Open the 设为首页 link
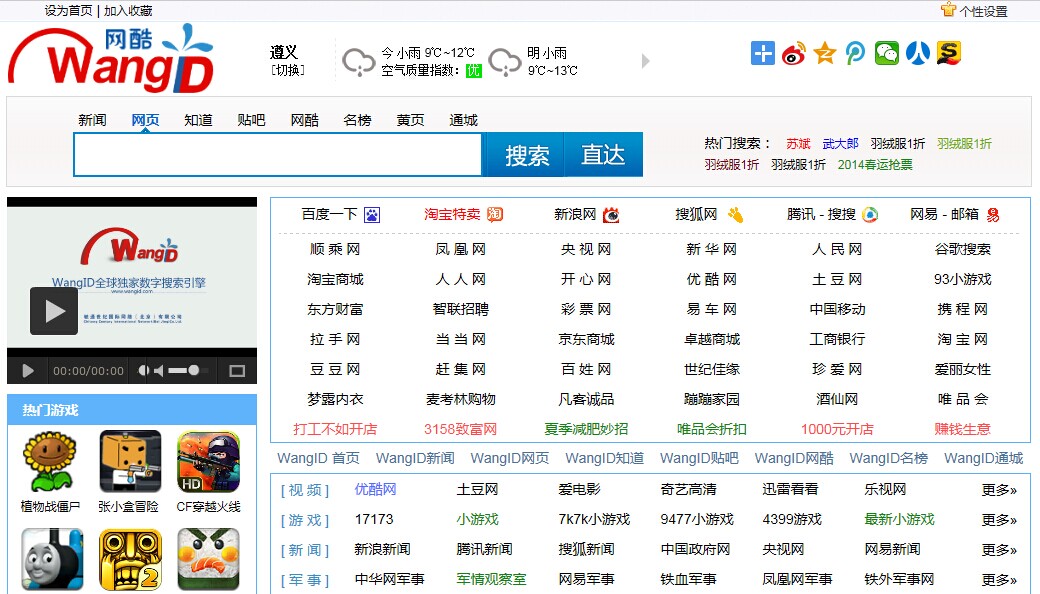Image resolution: width=1040 pixels, height=594 pixels. pos(68,11)
